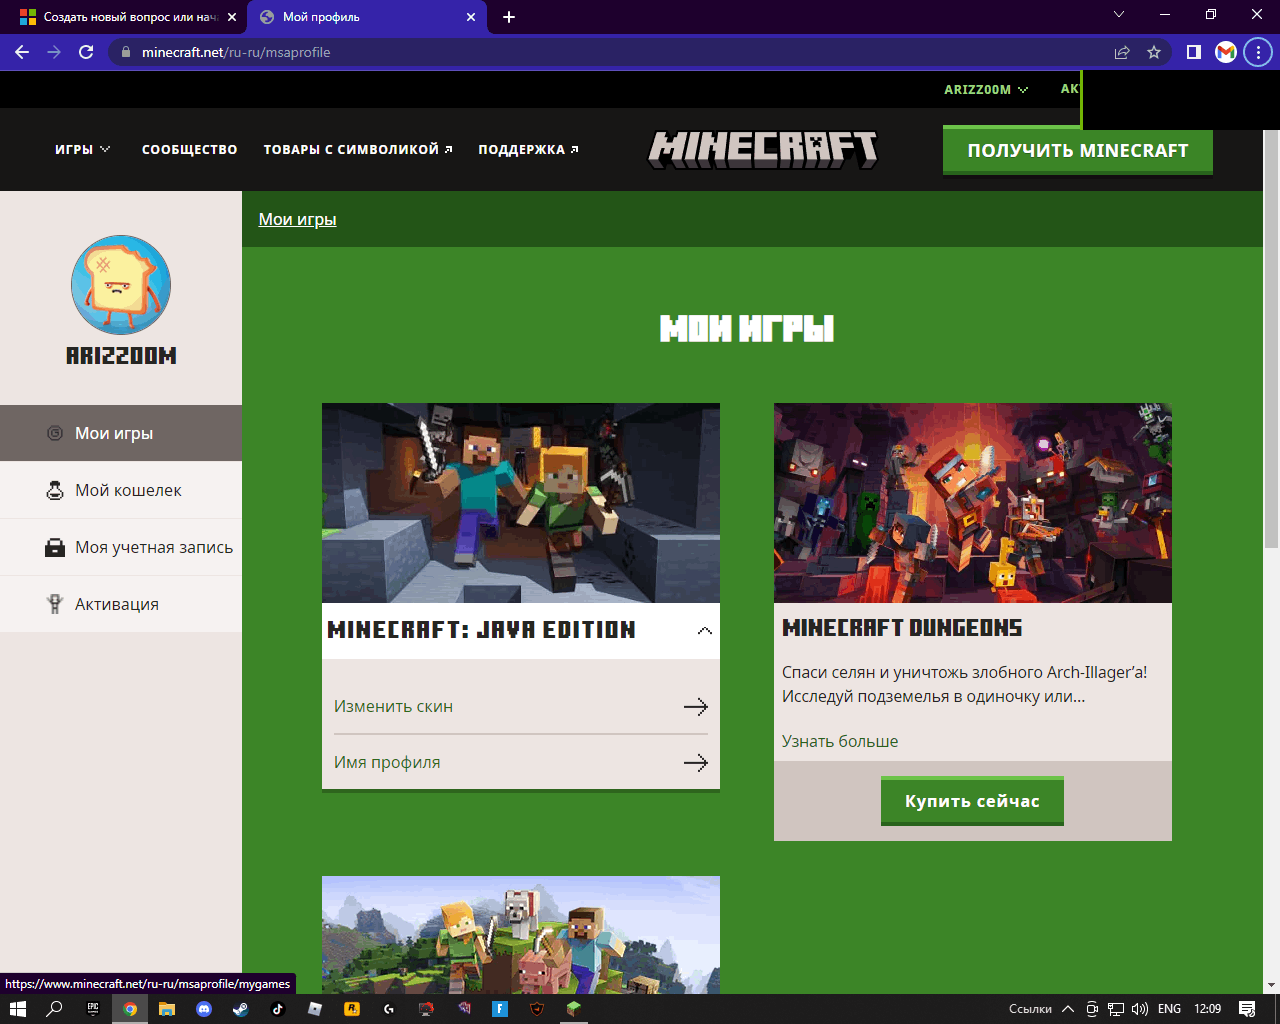Open the Windows Start menu
The image size is (1280, 1024).
tap(17, 1009)
